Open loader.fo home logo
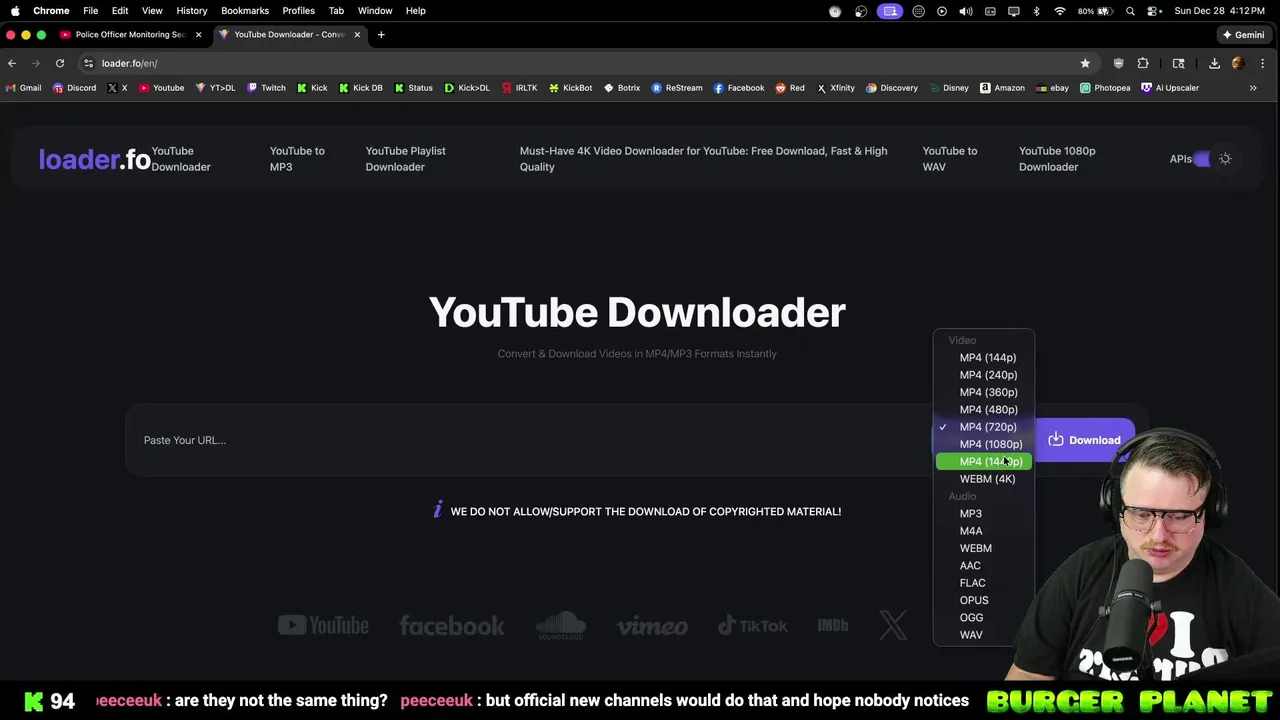The image size is (1280, 720). pos(94,159)
